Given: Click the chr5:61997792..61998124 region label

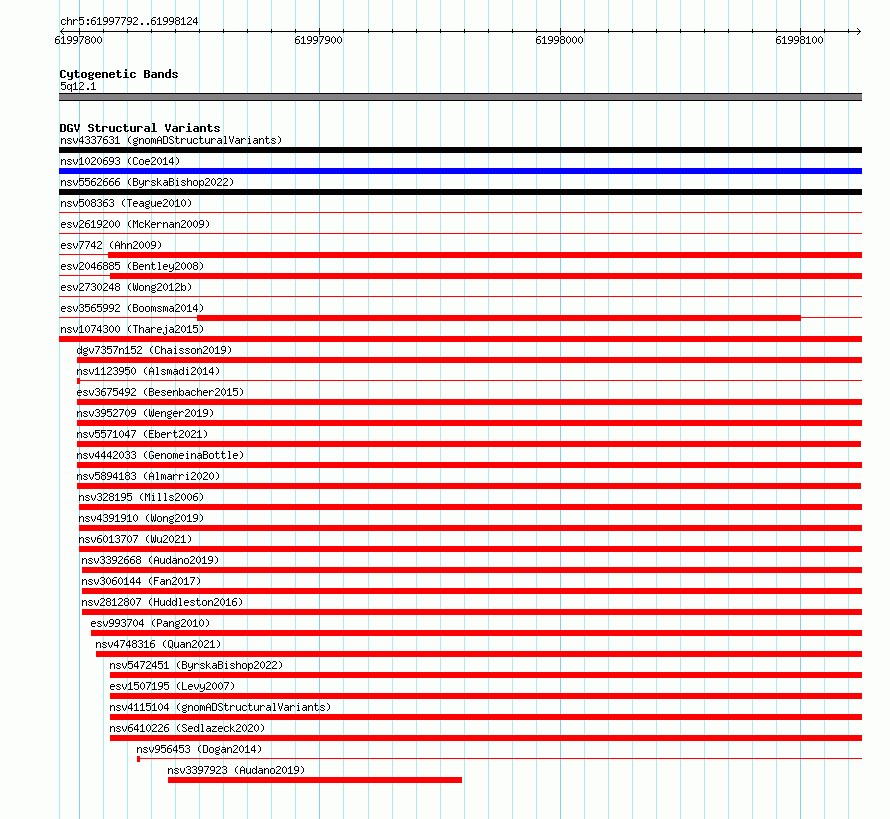Looking at the screenshot, I should coord(129,21).
